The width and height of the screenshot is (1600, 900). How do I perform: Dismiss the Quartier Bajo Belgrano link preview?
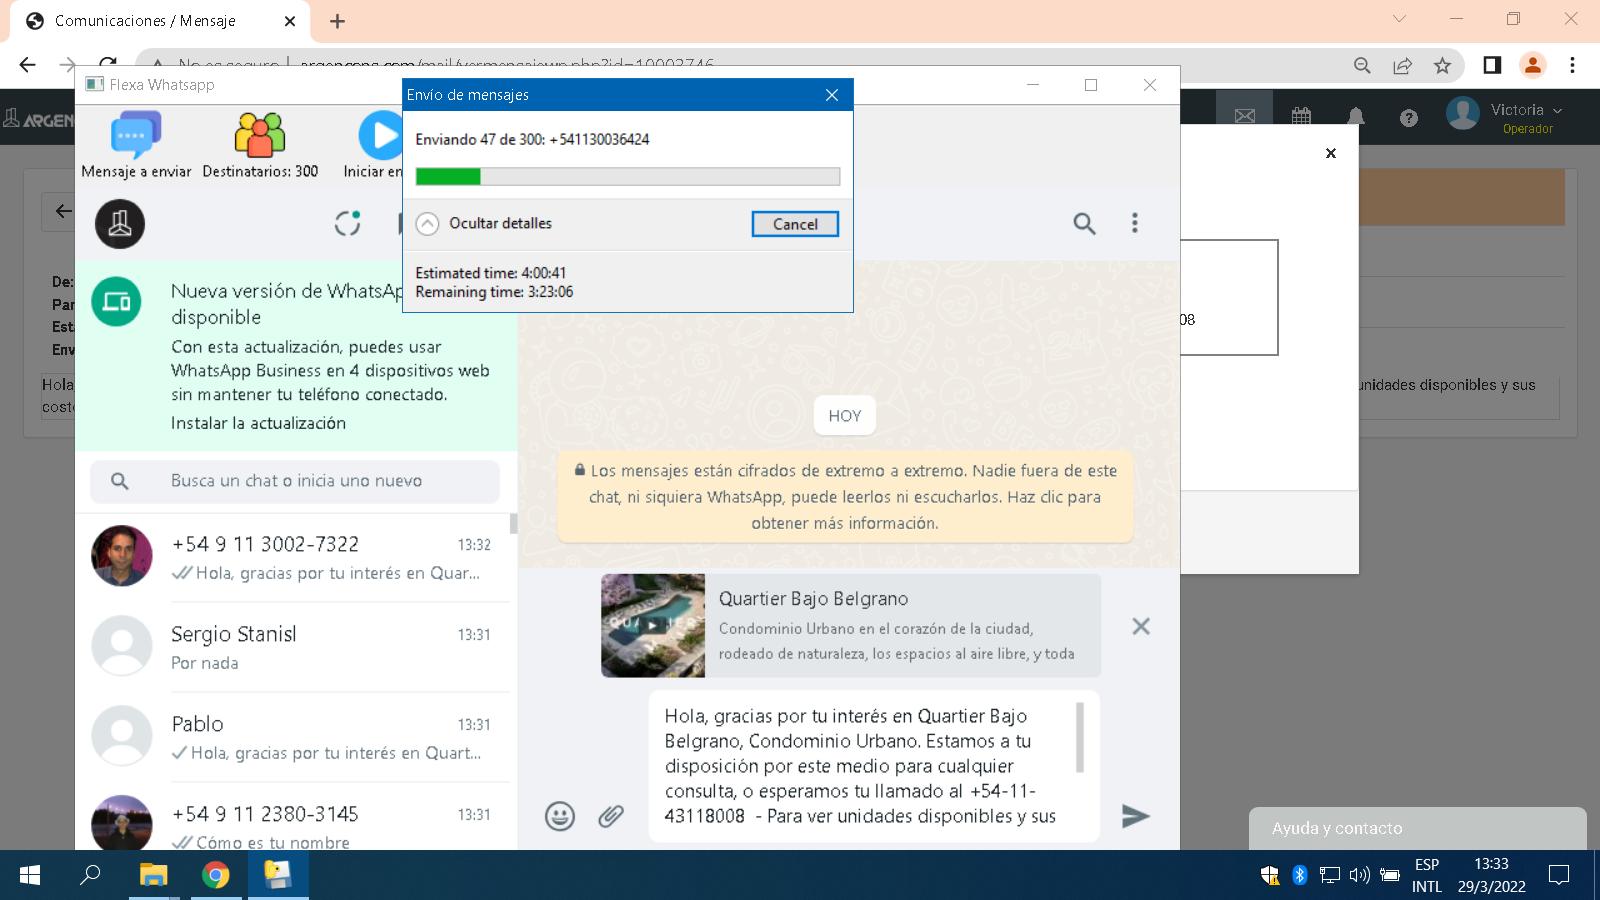coord(1141,626)
